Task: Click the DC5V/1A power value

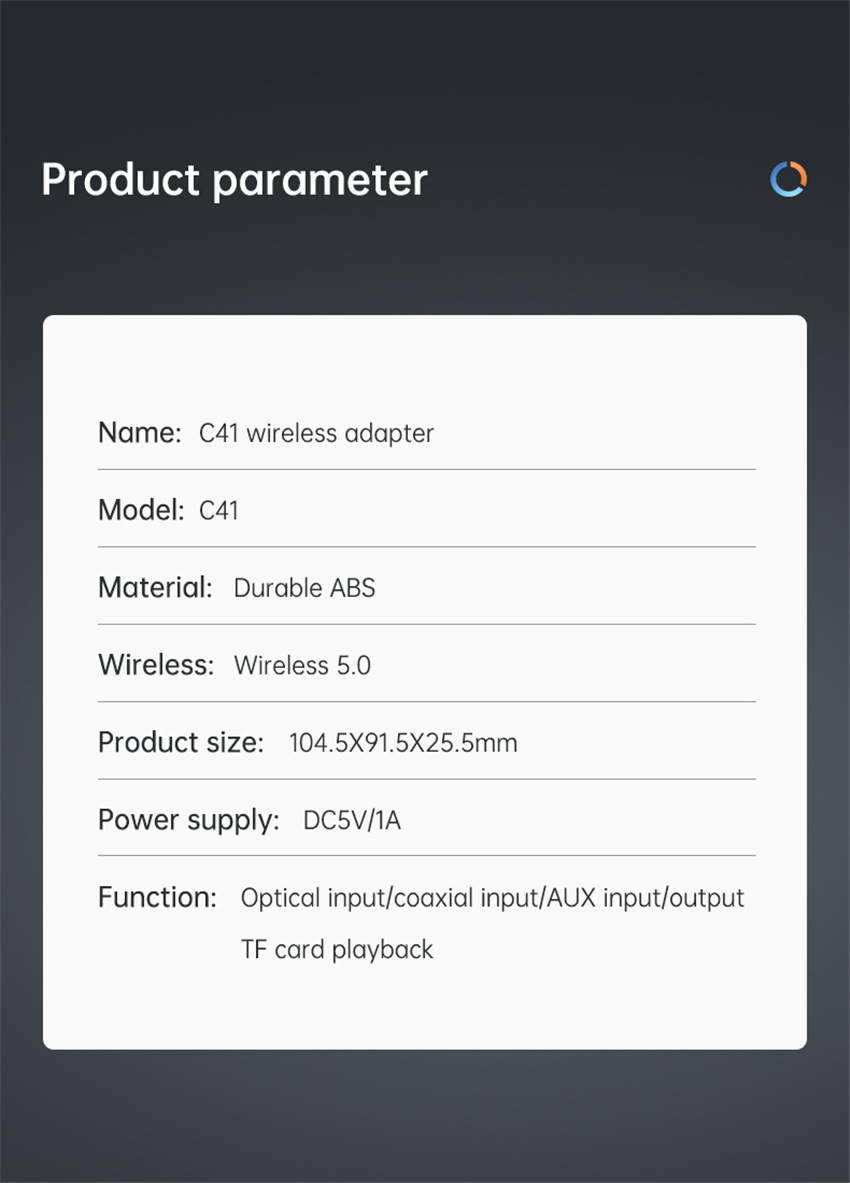Action: 351,821
